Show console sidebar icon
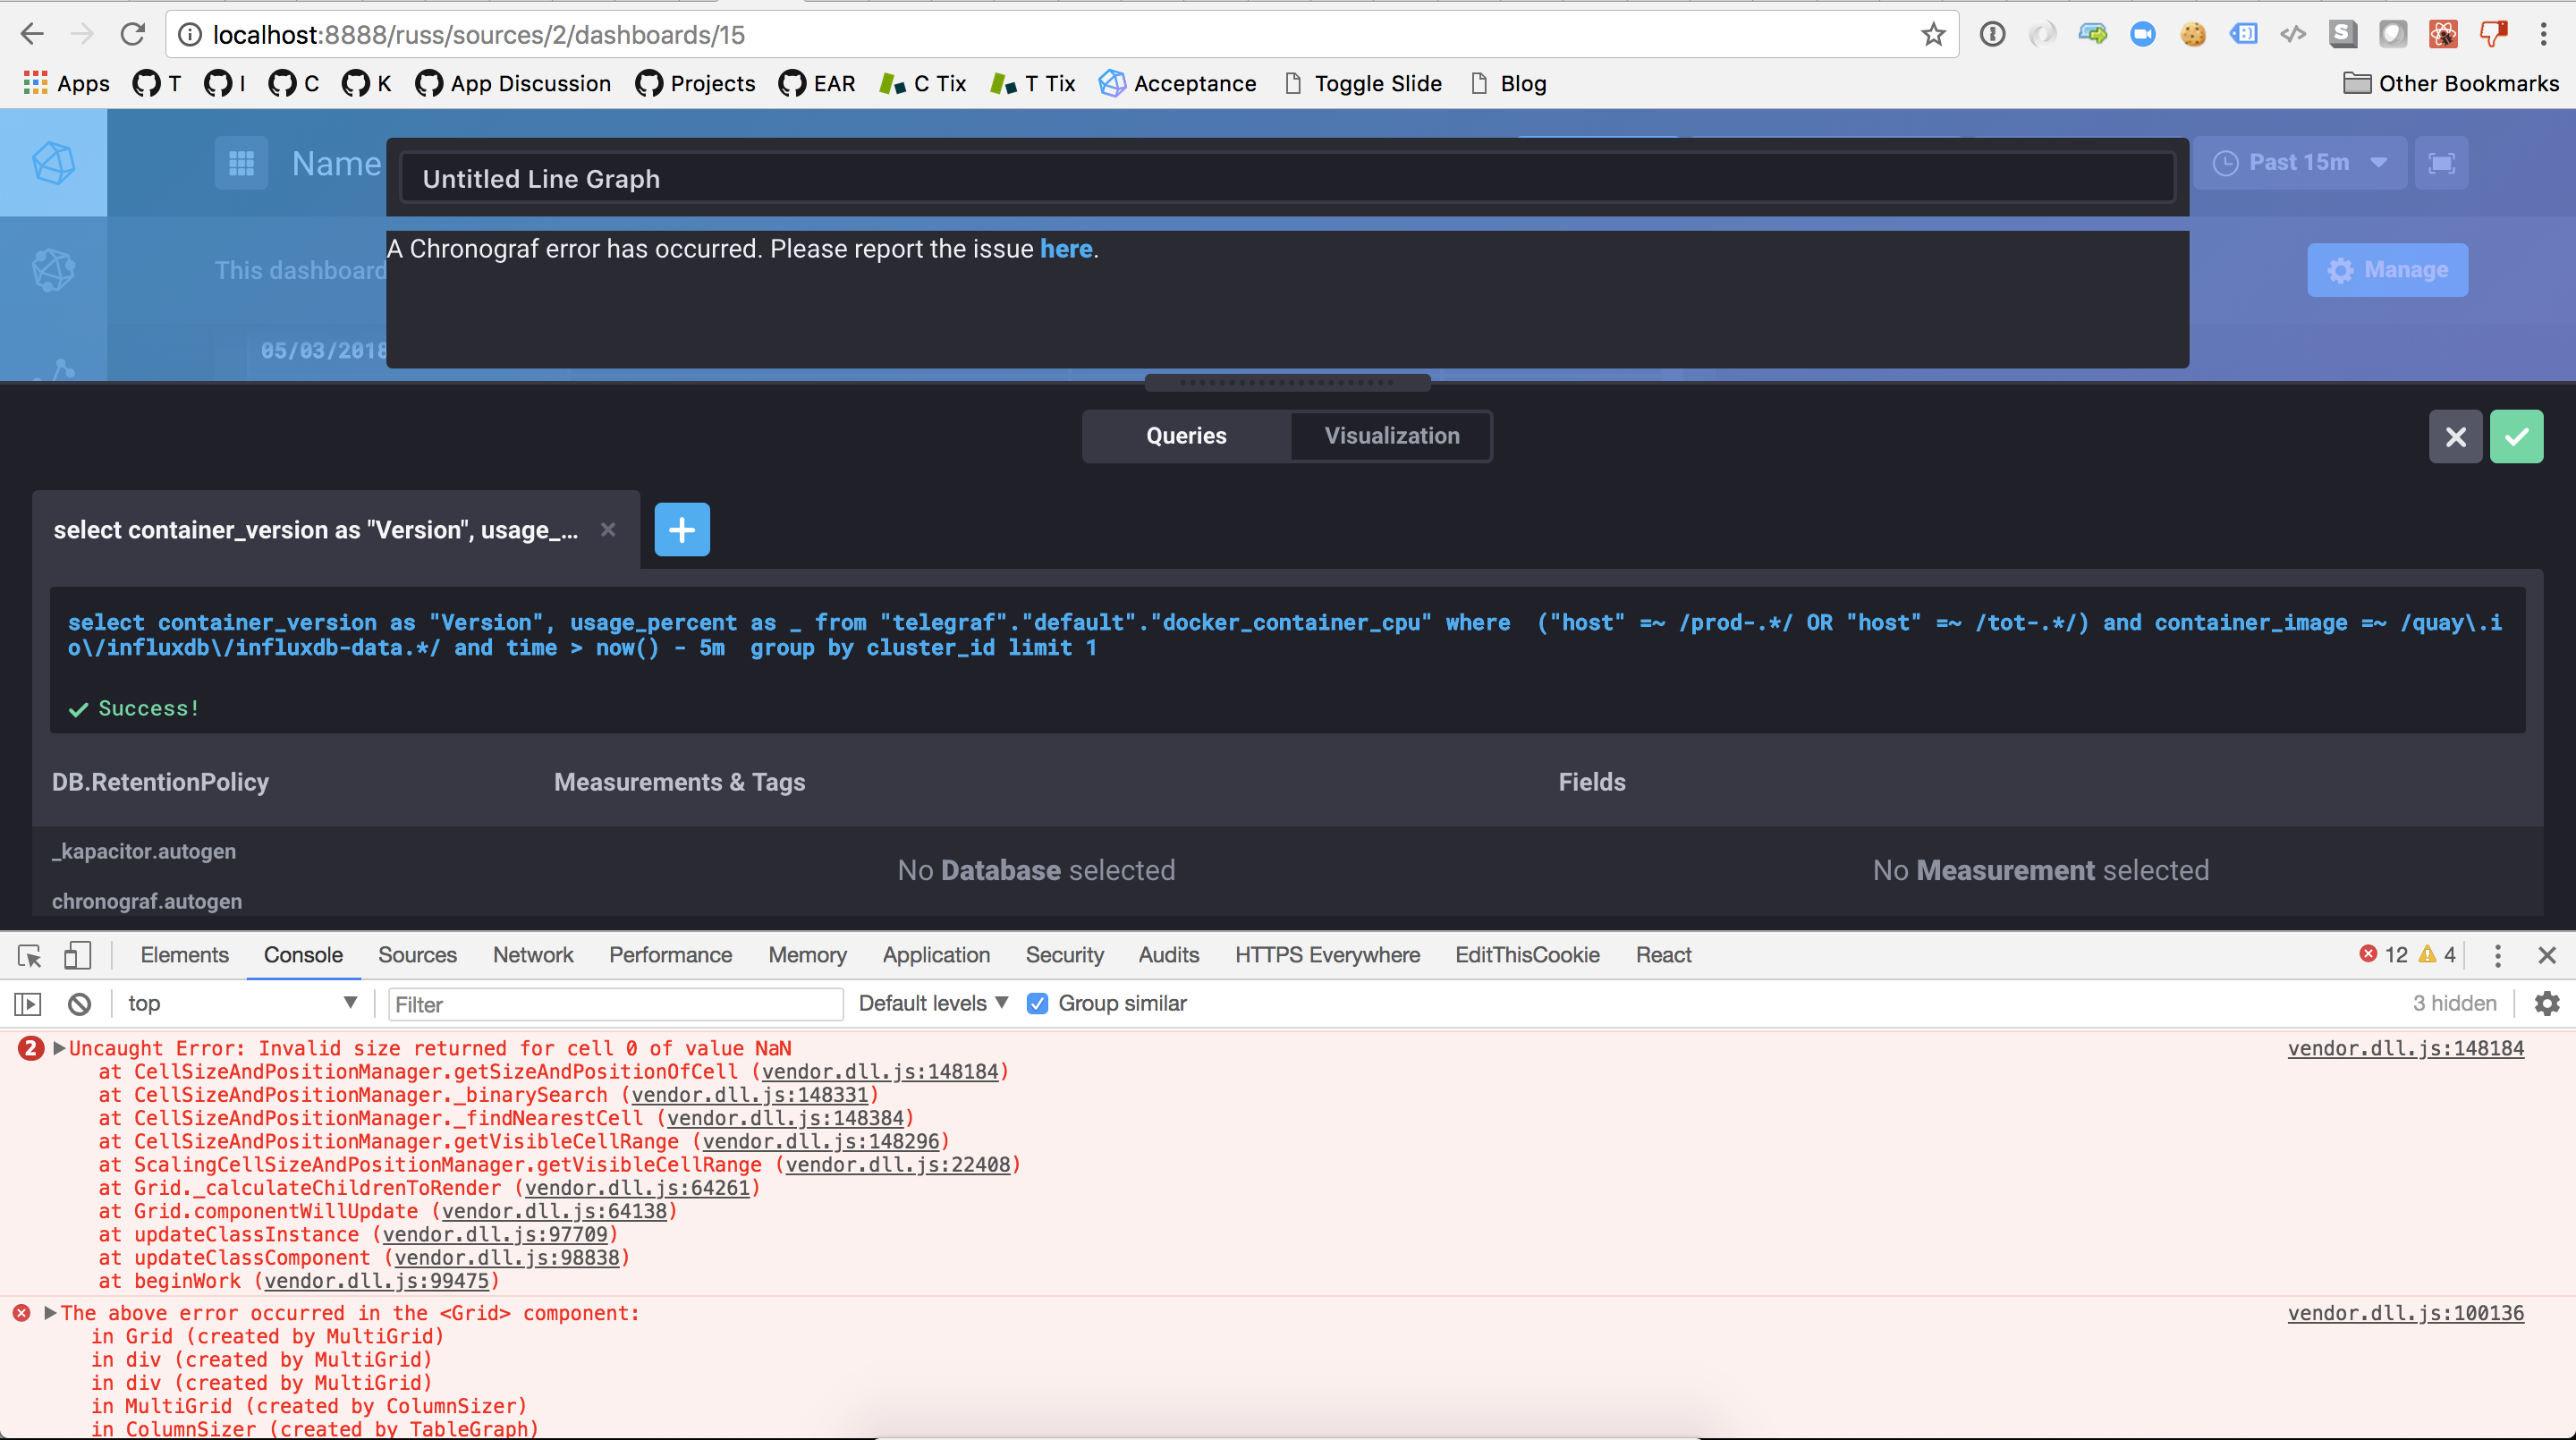This screenshot has width=2576, height=1440. pyautogui.click(x=28, y=1003)
